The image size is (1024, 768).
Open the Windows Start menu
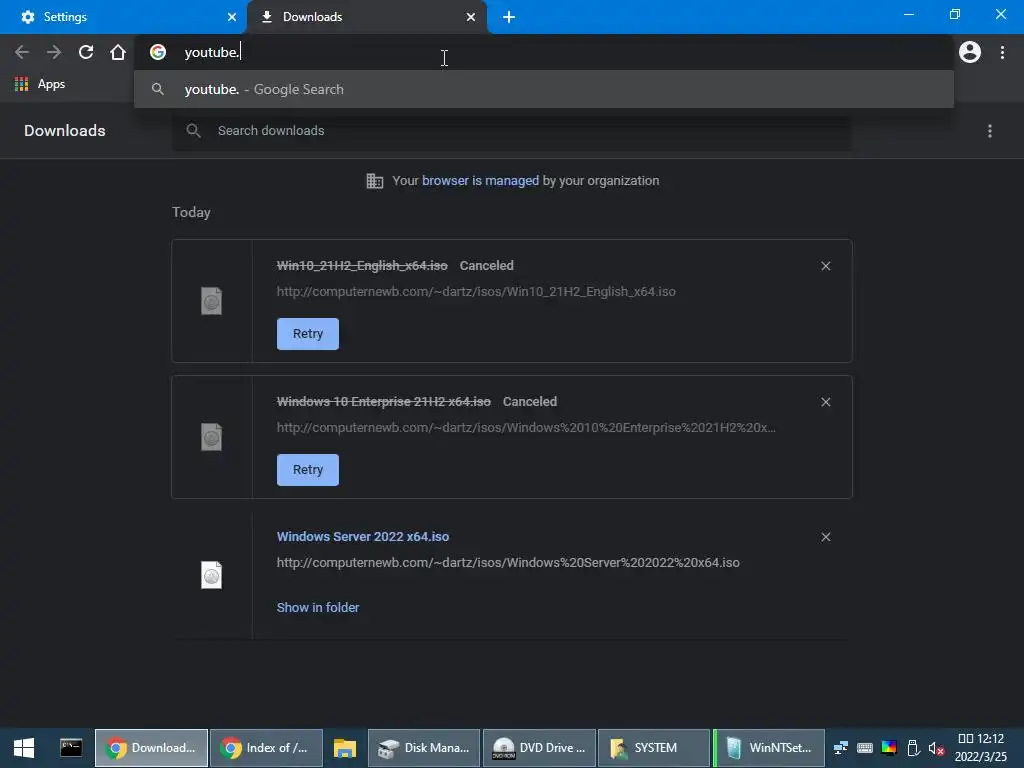pyautogui.click(x=24, y=748)
